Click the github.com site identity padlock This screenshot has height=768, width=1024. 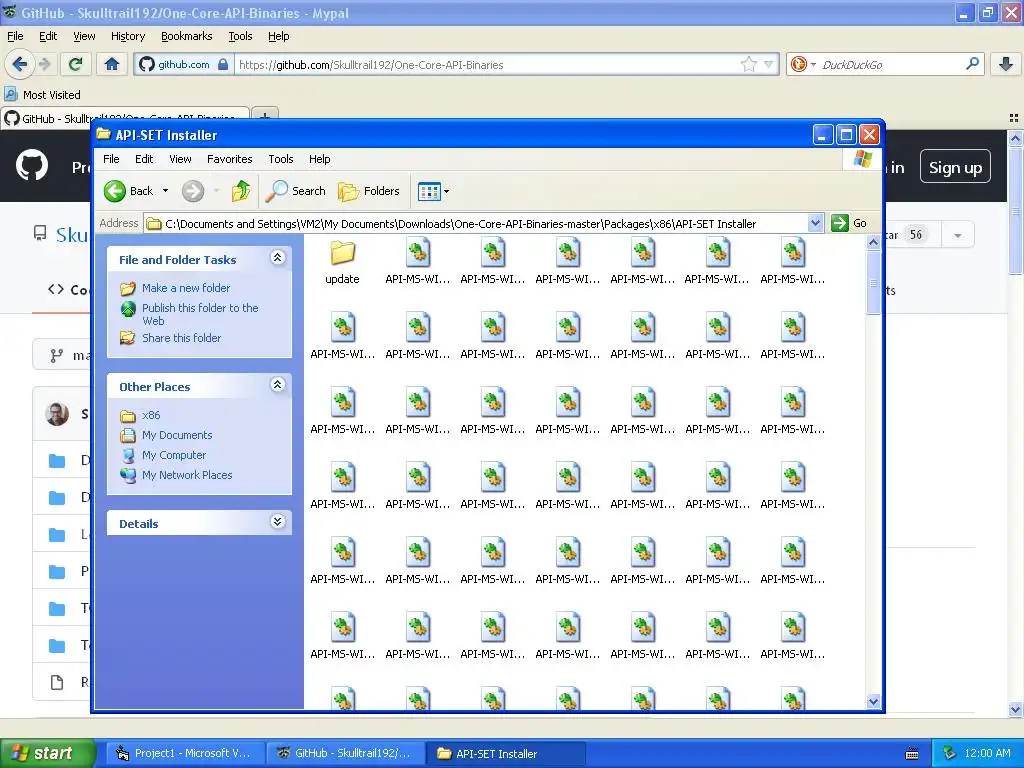[223, 64]
